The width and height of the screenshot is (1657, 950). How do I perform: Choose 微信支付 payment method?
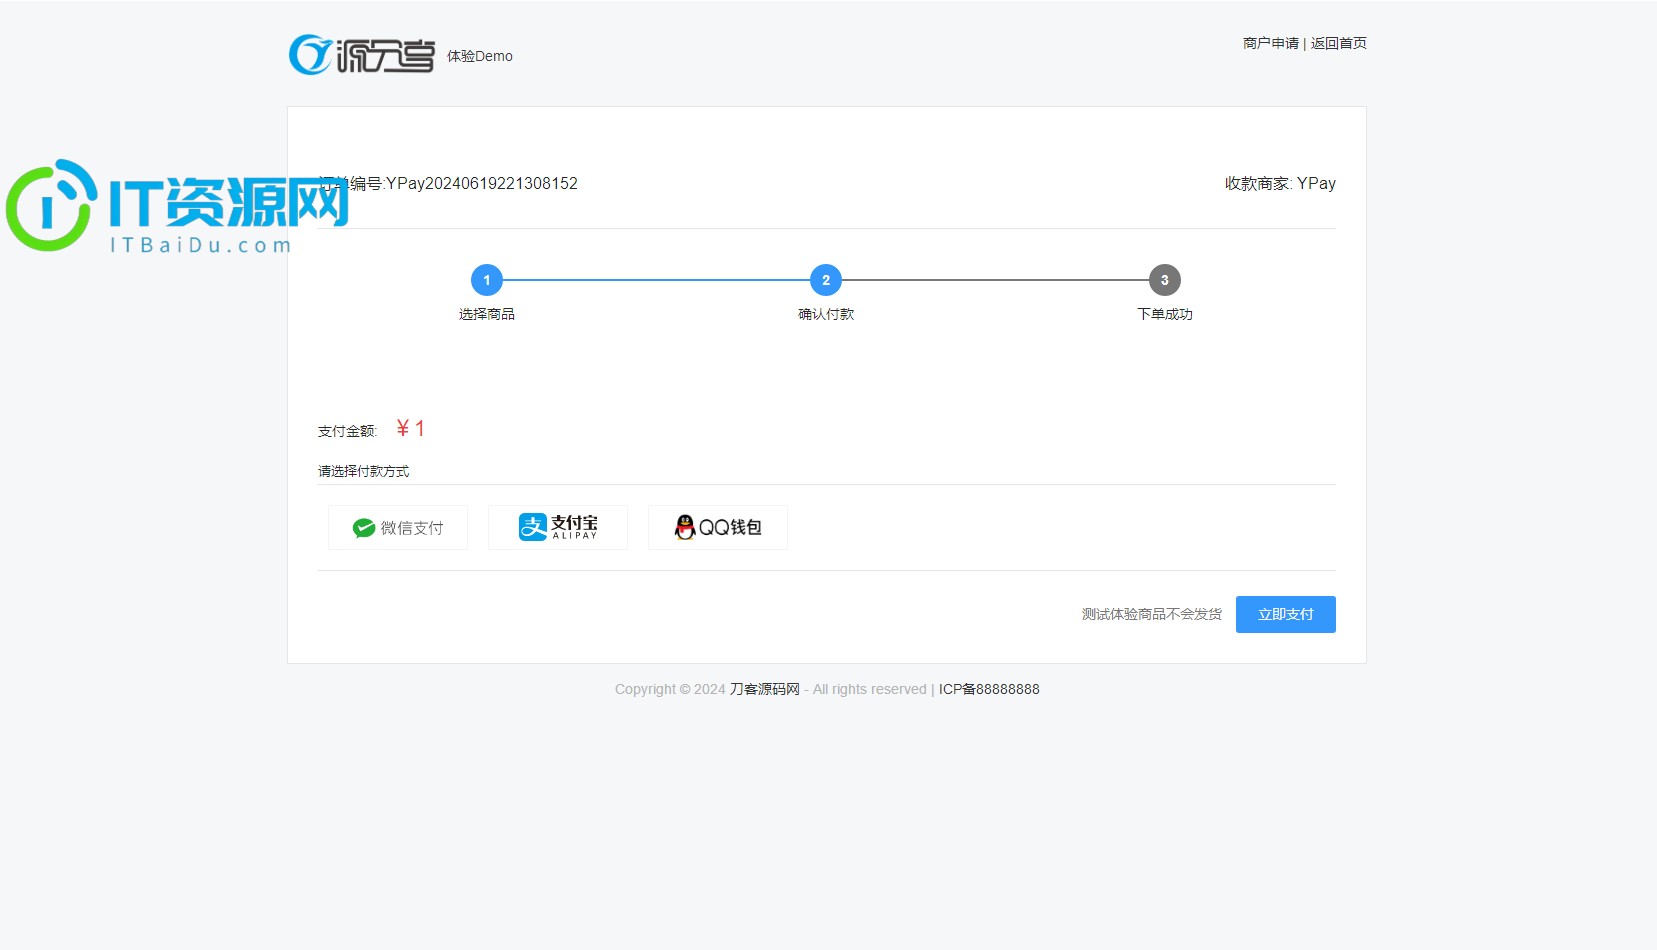tap(398, 527)
